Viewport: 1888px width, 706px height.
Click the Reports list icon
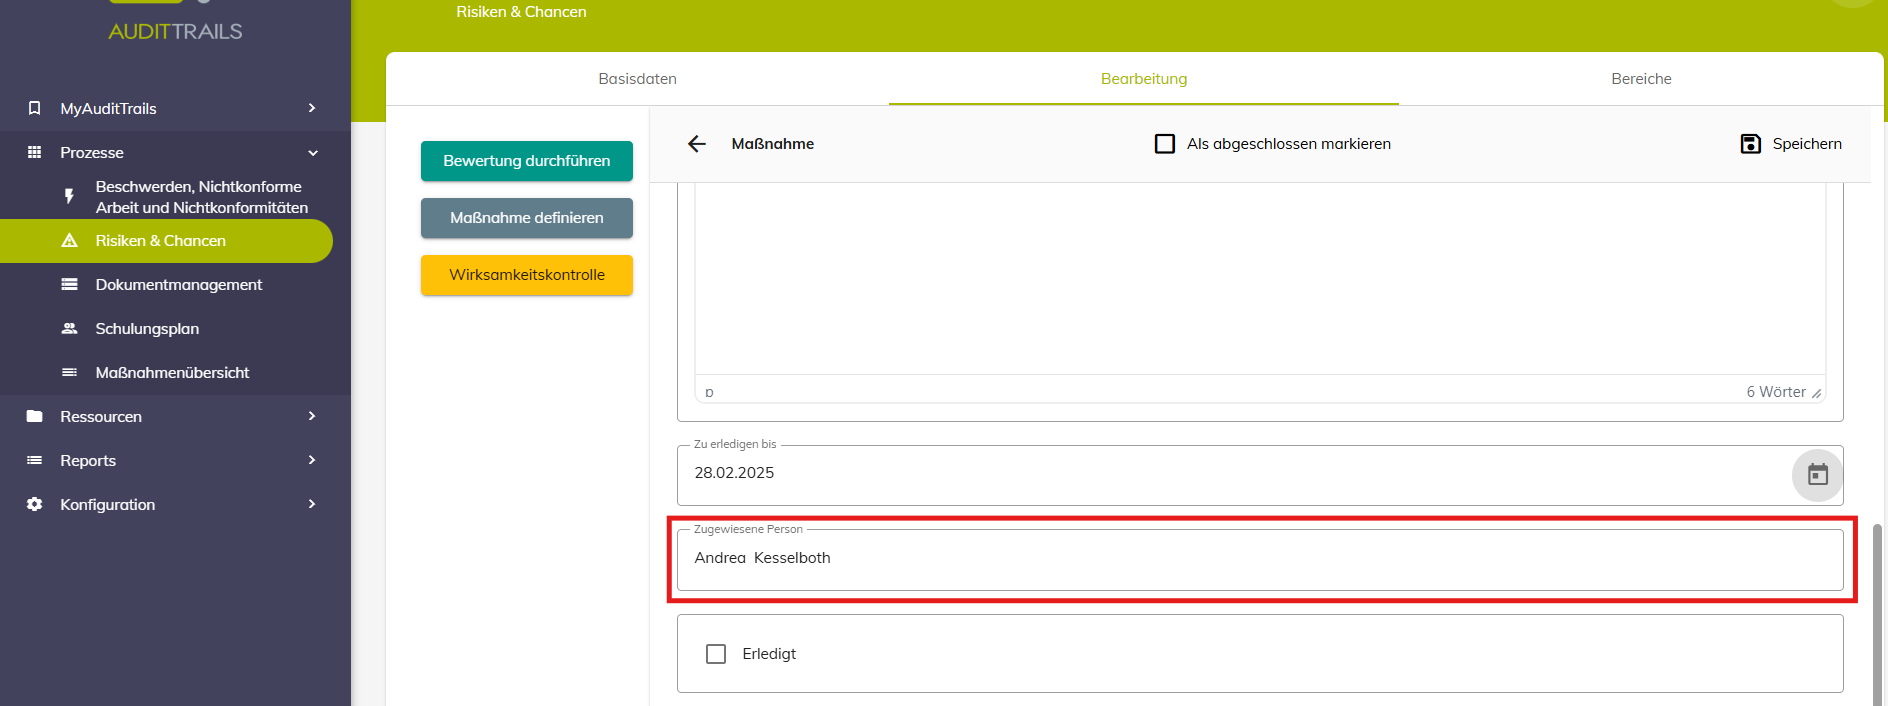click(35, 460)
